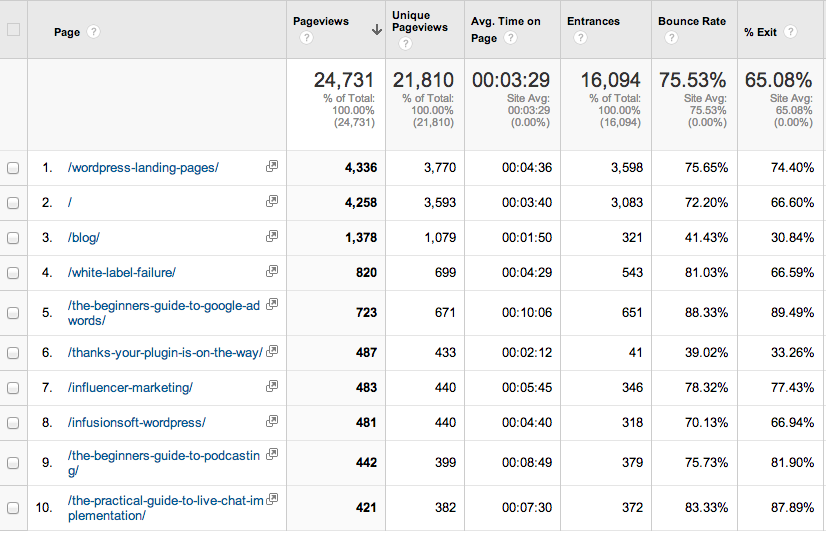The width and height of the screenshot is (826, 535).
Task: Toggle the select-all checkbox in header
Action: [x=13, y=30]
